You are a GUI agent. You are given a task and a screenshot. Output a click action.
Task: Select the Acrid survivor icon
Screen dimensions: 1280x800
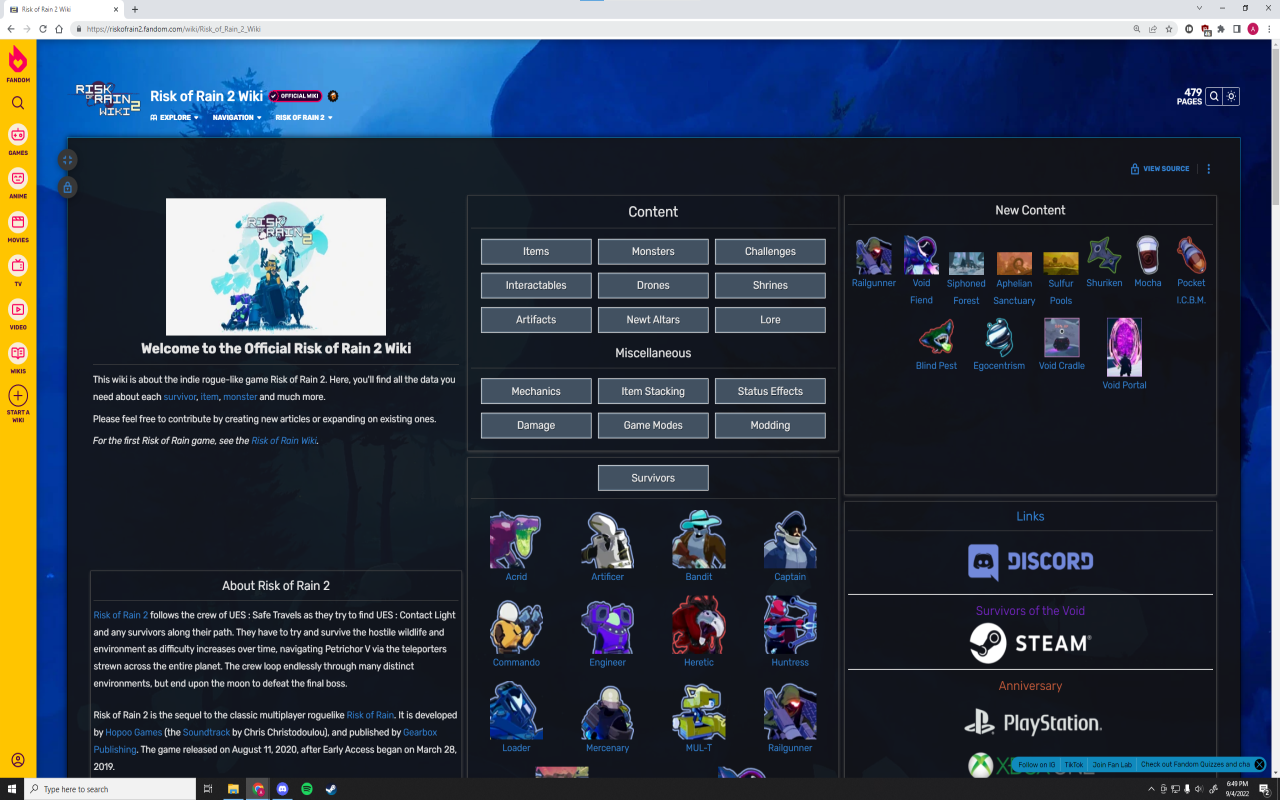tap(516, 540)
